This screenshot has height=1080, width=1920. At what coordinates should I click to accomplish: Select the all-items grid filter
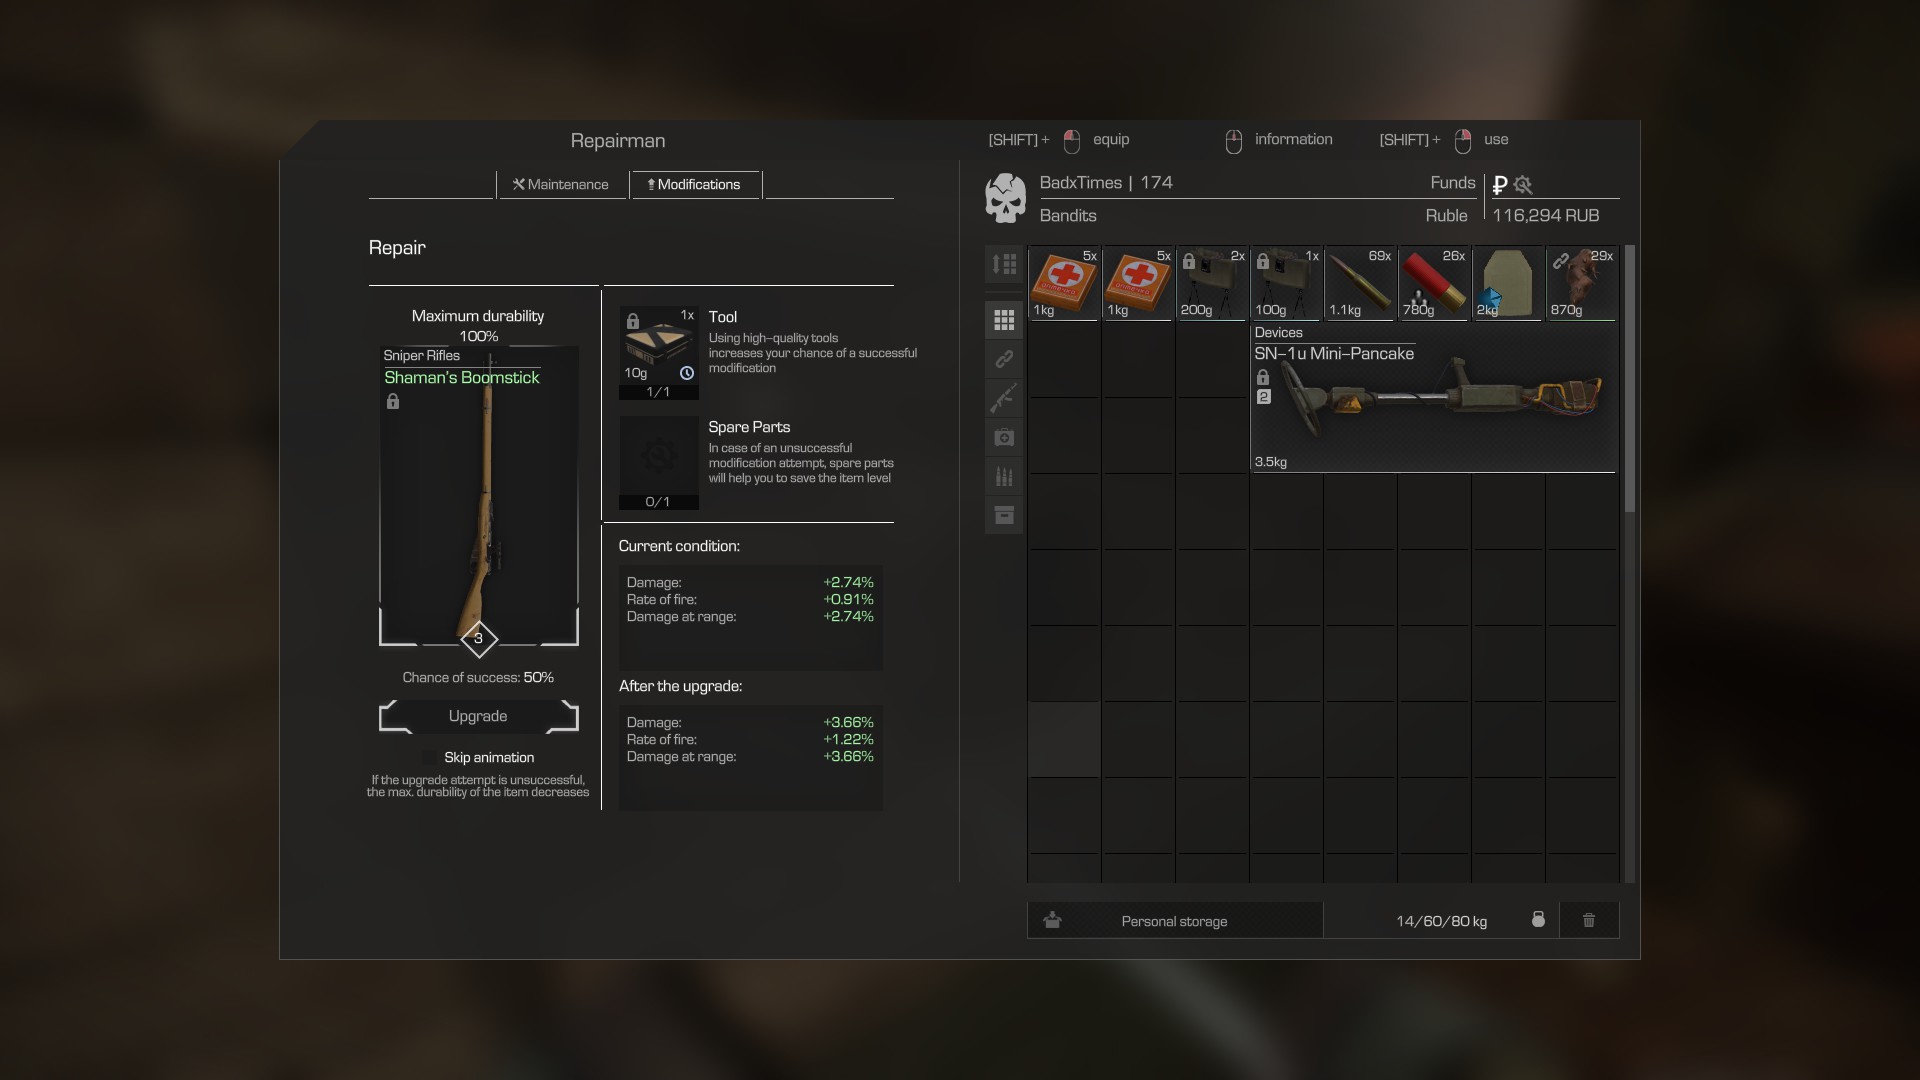[x=1004, y=320]
